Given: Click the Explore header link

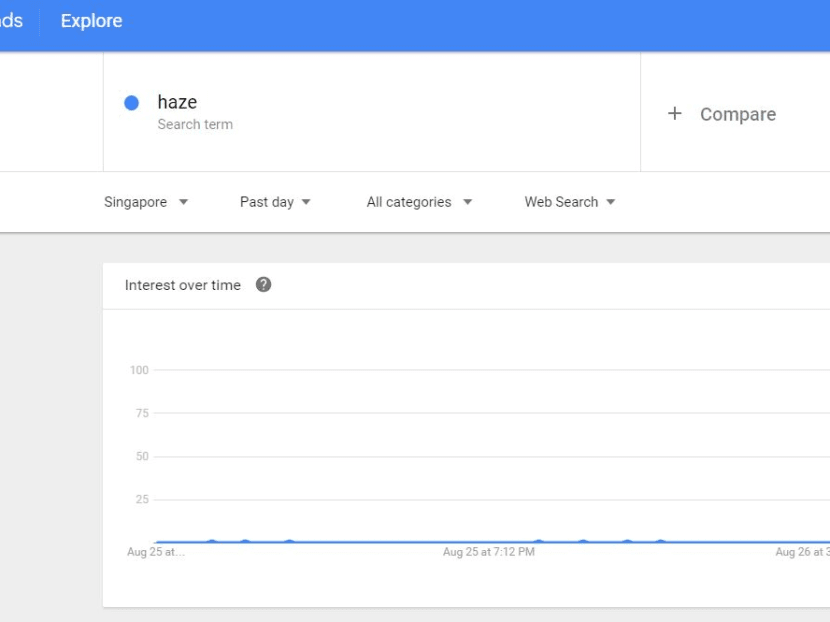Looking at the screenshot, I should tap(91, 21).
